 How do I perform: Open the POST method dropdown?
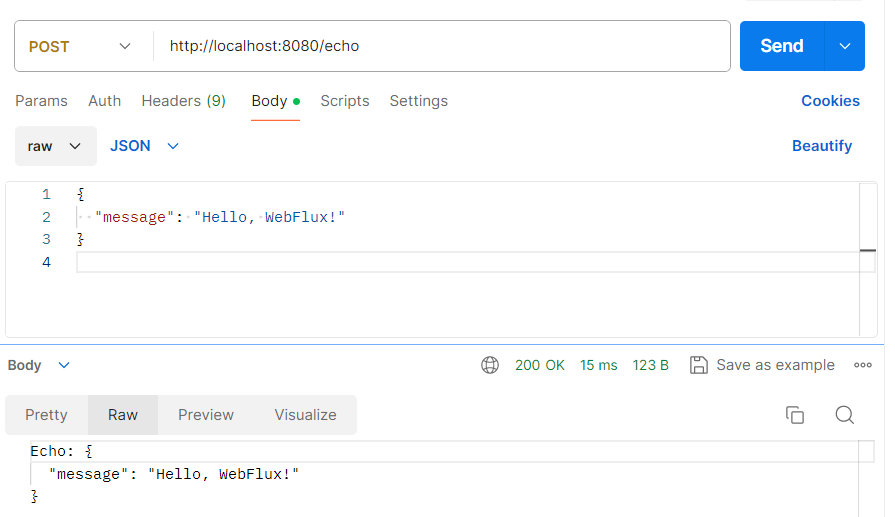[x=80, y=46]
